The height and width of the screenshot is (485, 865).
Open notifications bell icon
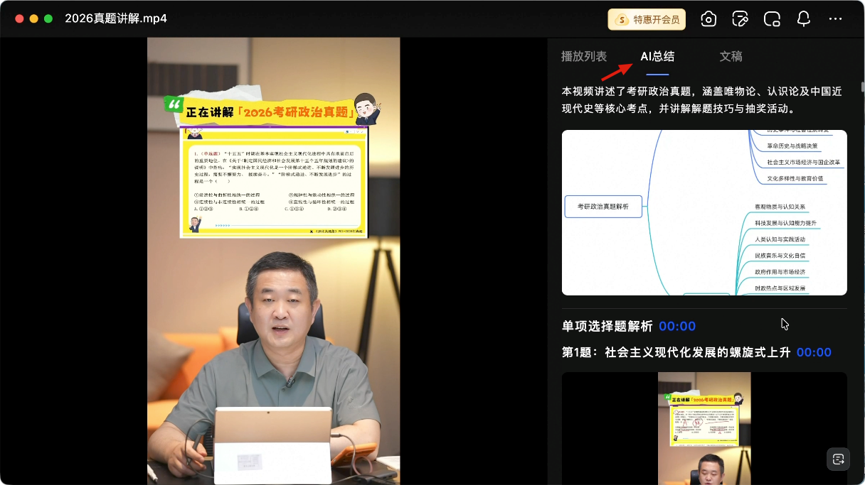coord(804,19)
